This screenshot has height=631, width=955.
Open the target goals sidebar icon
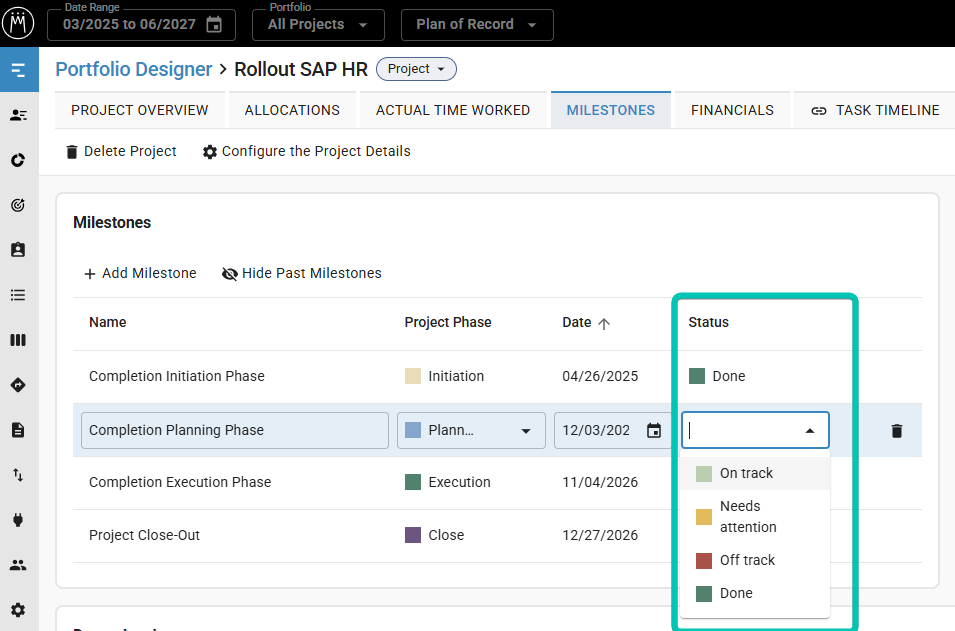click(18, 205)
